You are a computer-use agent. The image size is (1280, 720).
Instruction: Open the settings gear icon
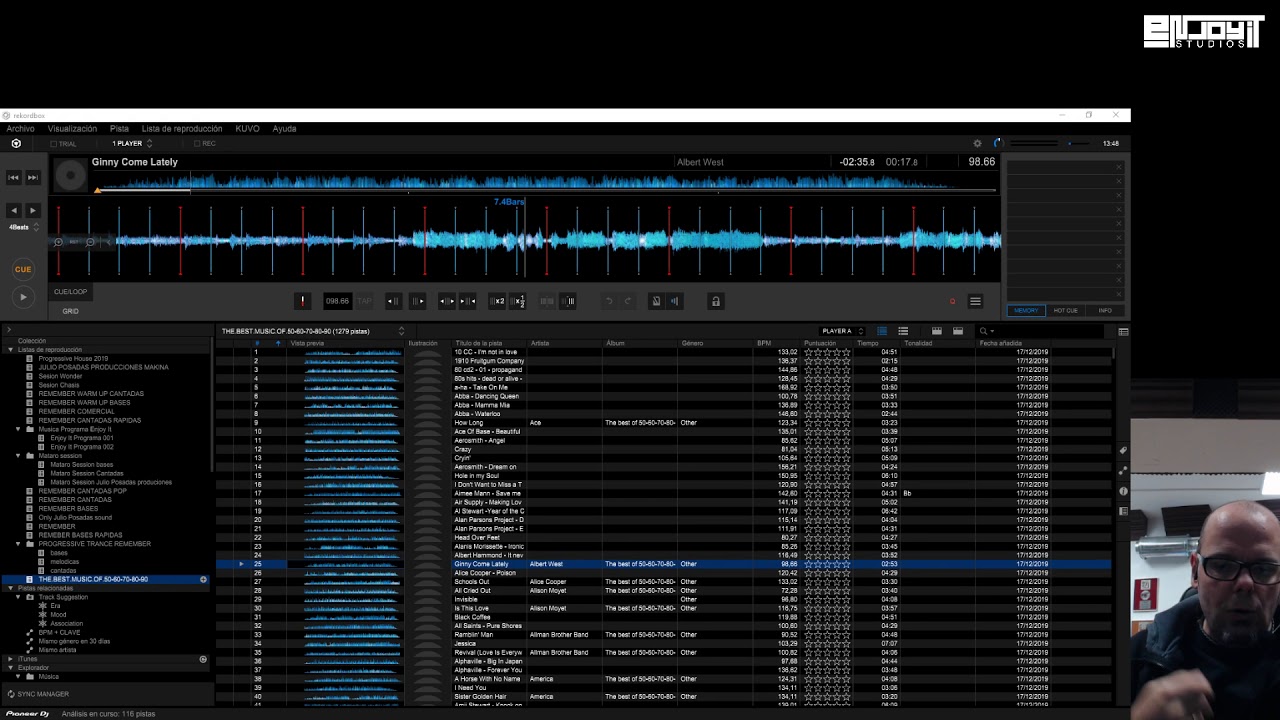977,143
